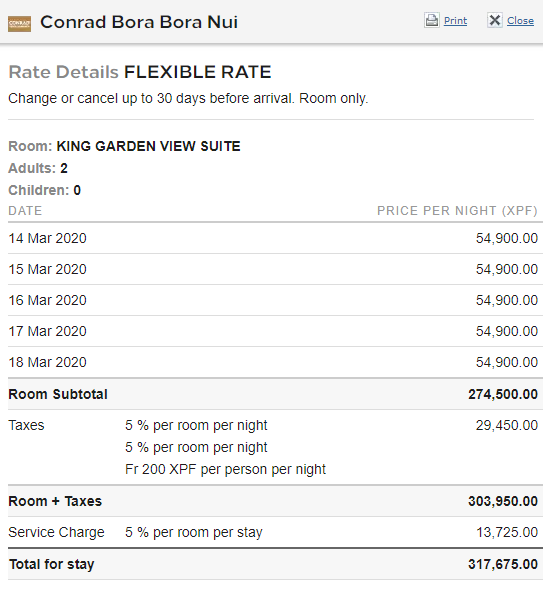Click the 16 Mar 2020 price 54,900.00
The width and height of the screenshot is (543, 593).
click(x=507, y=300)
